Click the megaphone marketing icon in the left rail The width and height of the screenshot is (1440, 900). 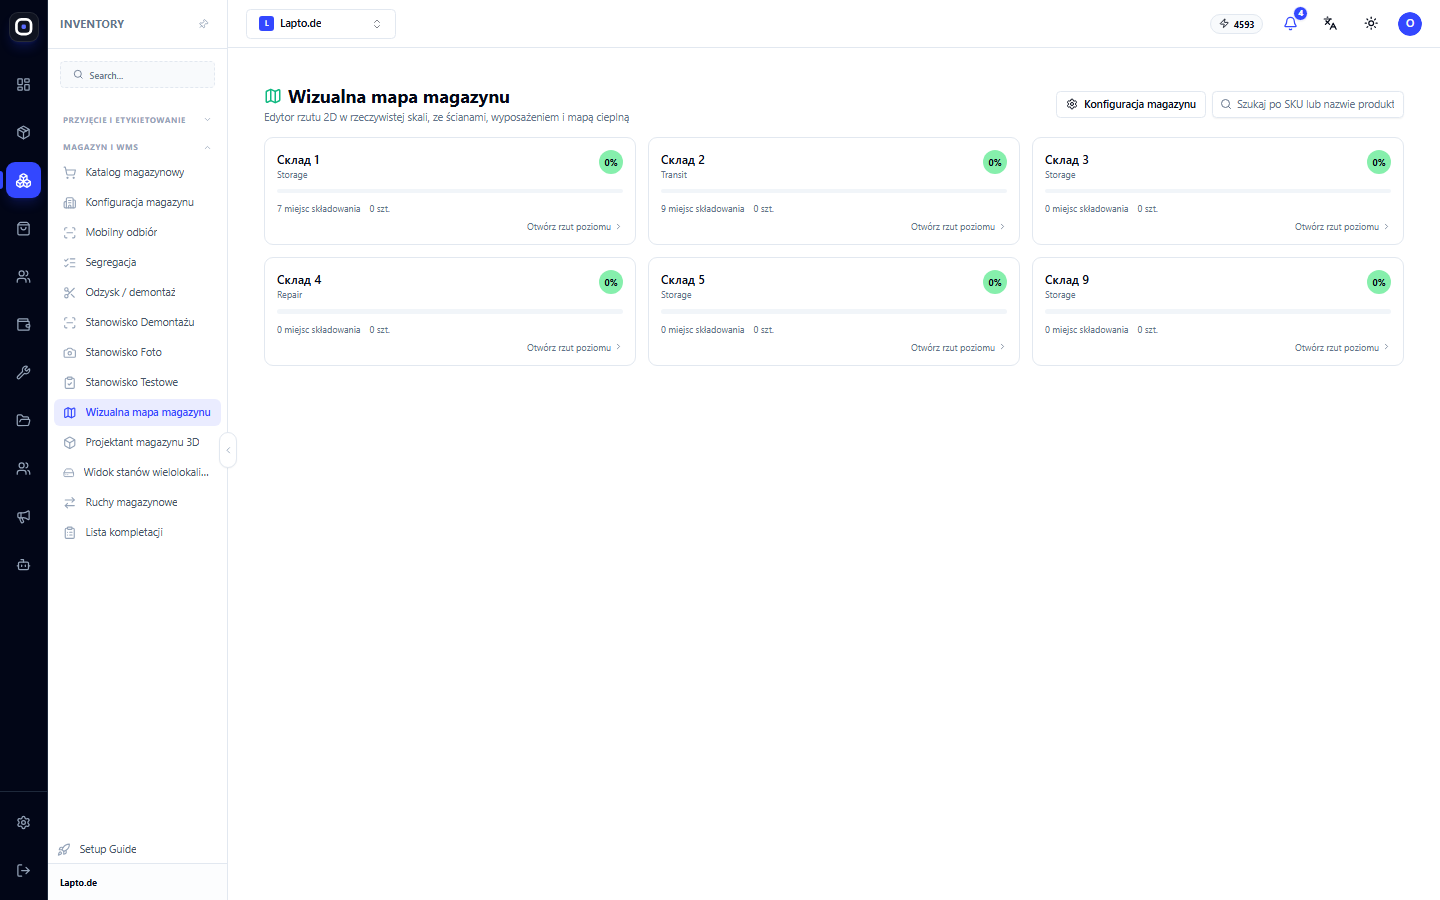click(x=24, y=516)
